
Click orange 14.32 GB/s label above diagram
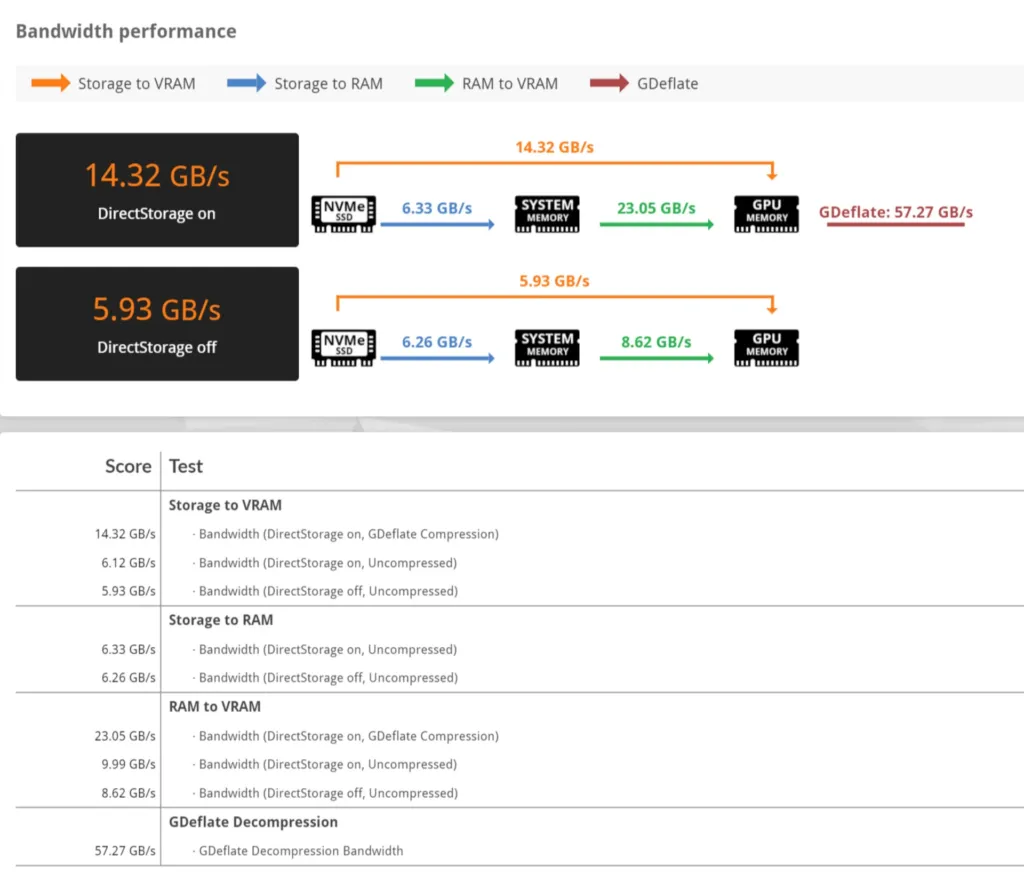[554, 147]
